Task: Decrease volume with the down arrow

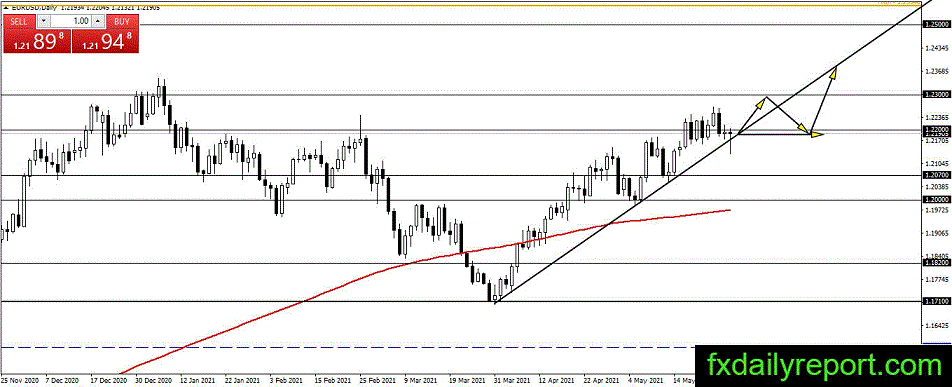Action: pos(43,21)
